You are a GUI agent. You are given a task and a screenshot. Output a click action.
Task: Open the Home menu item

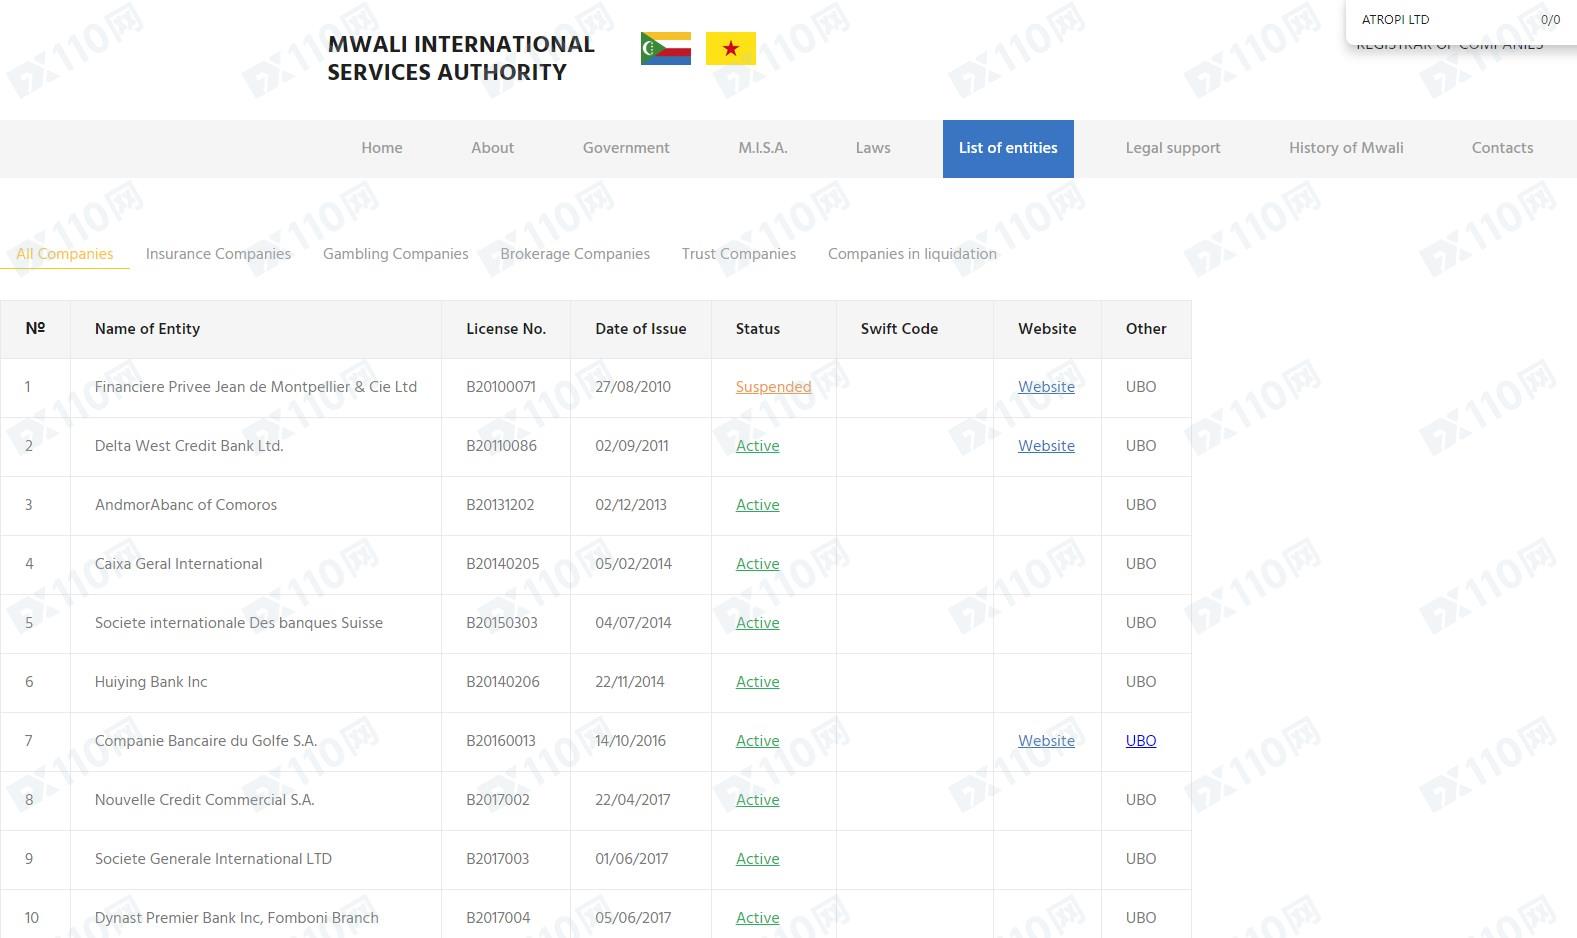382,148
